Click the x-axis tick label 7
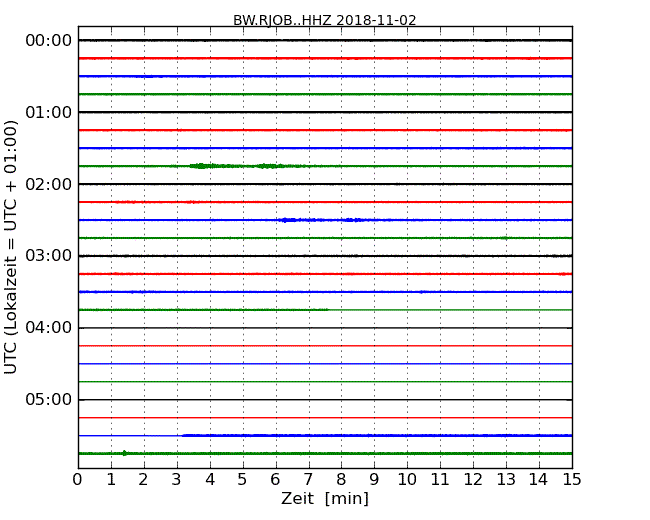This screenshot has width=650, height=520. click(308, 479)
